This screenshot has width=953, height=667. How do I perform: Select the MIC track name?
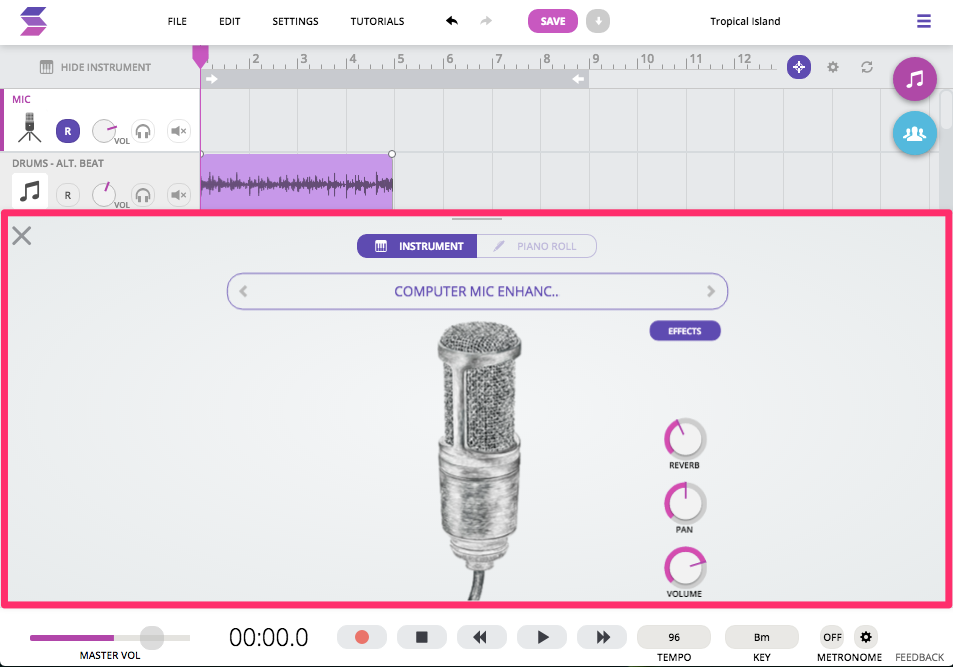click(21, 99)
